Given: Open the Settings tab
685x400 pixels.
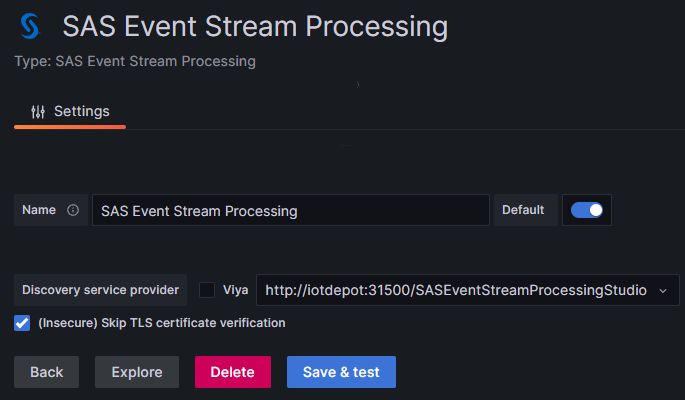Looking at the screenshot, I should coord(70,112).
